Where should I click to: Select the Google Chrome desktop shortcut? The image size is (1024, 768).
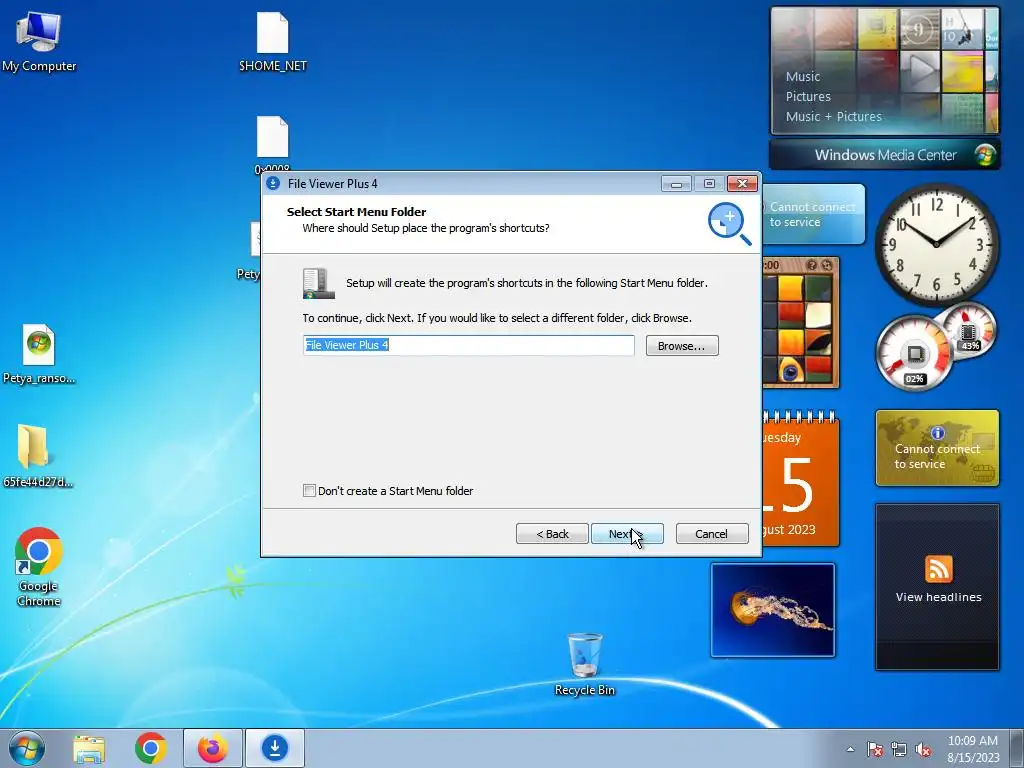[x=39, y=566]
